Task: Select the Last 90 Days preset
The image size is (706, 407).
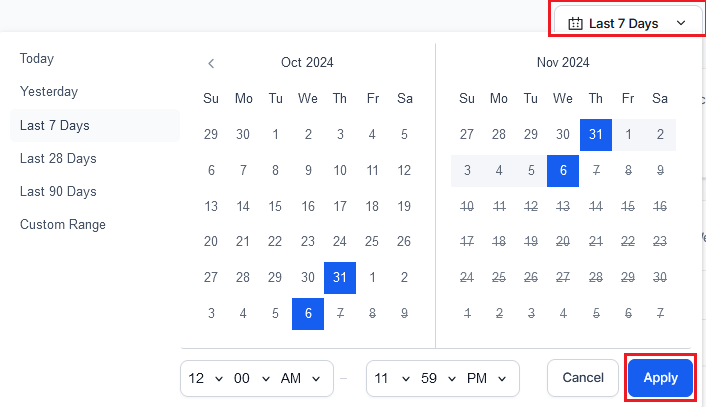Action: tap(58, 191)
